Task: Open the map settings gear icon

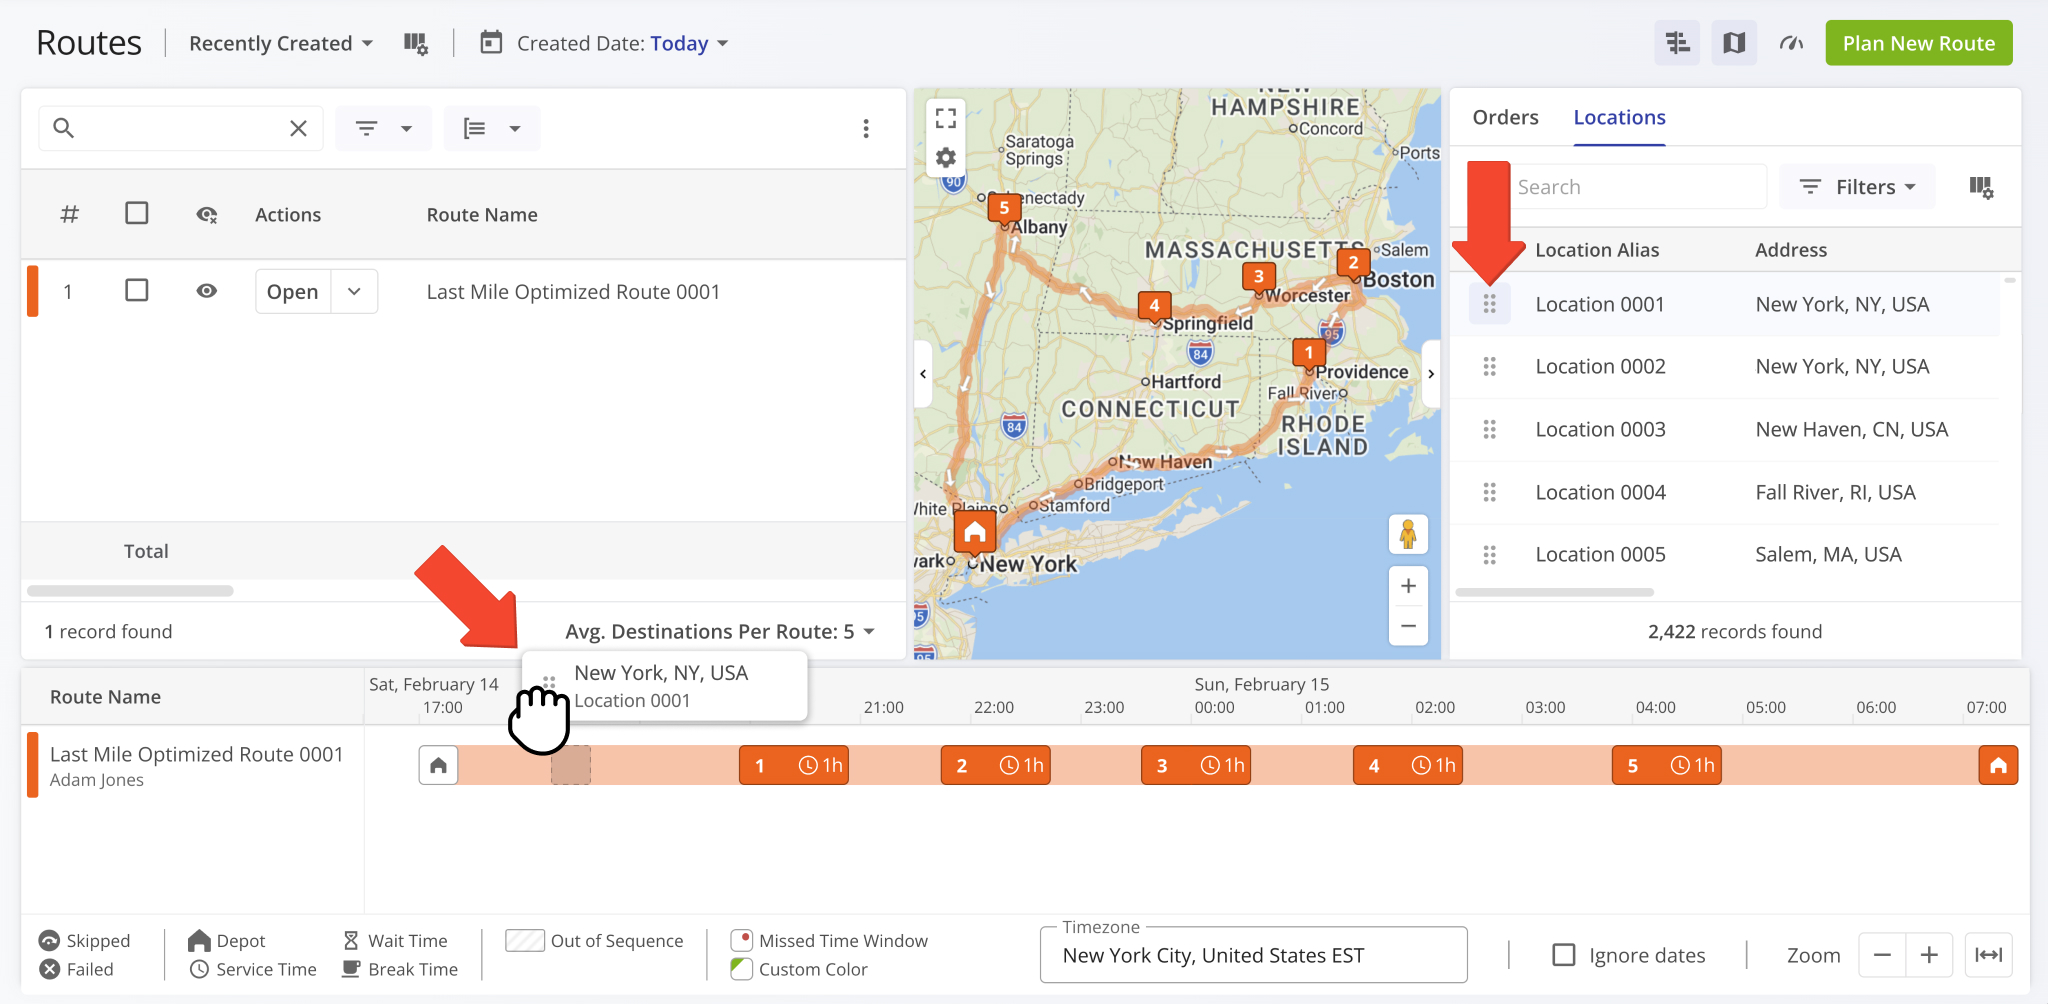Action: pyautogui.click(x=945, y=157)
